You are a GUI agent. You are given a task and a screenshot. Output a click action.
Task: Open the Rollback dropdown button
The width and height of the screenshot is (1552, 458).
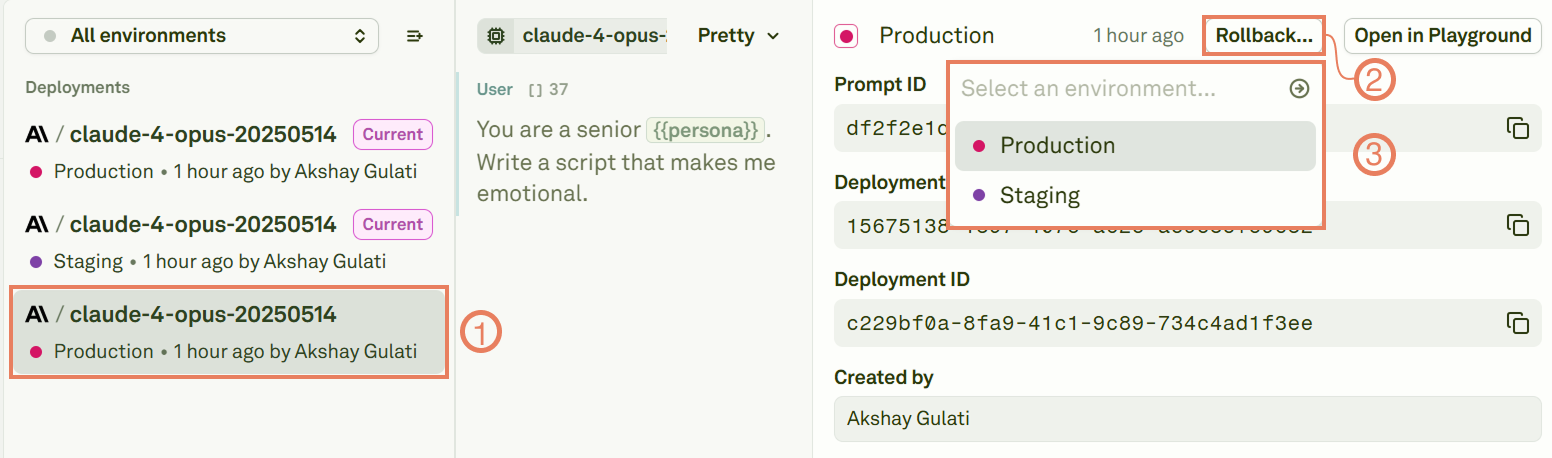point(1264,36)
